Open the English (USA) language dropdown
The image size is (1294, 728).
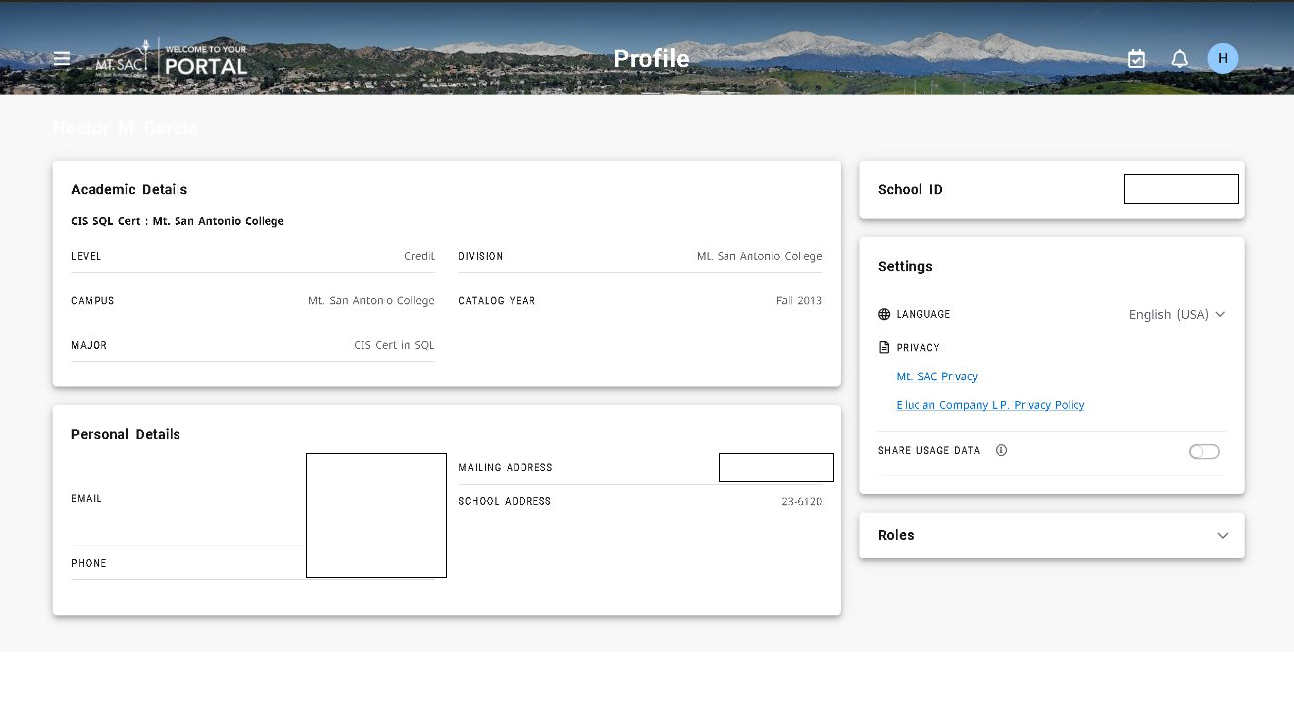(1176, 314)
